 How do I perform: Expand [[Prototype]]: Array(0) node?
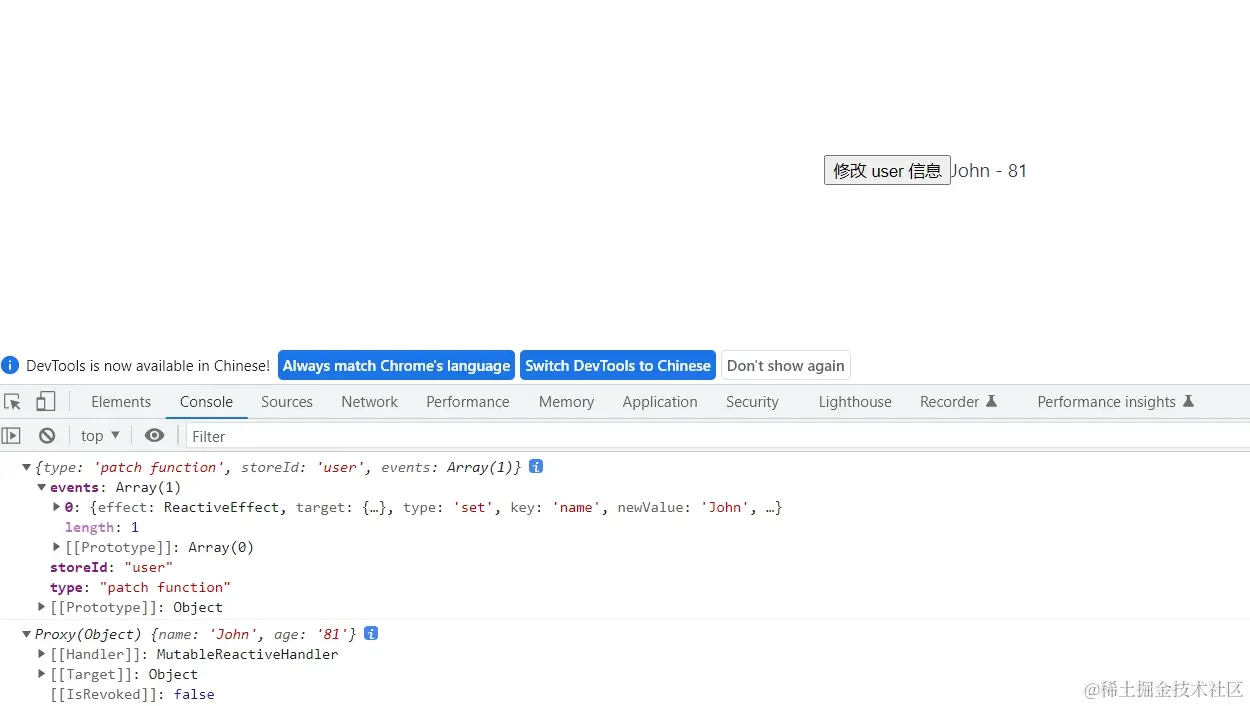(x=57, y=547)
